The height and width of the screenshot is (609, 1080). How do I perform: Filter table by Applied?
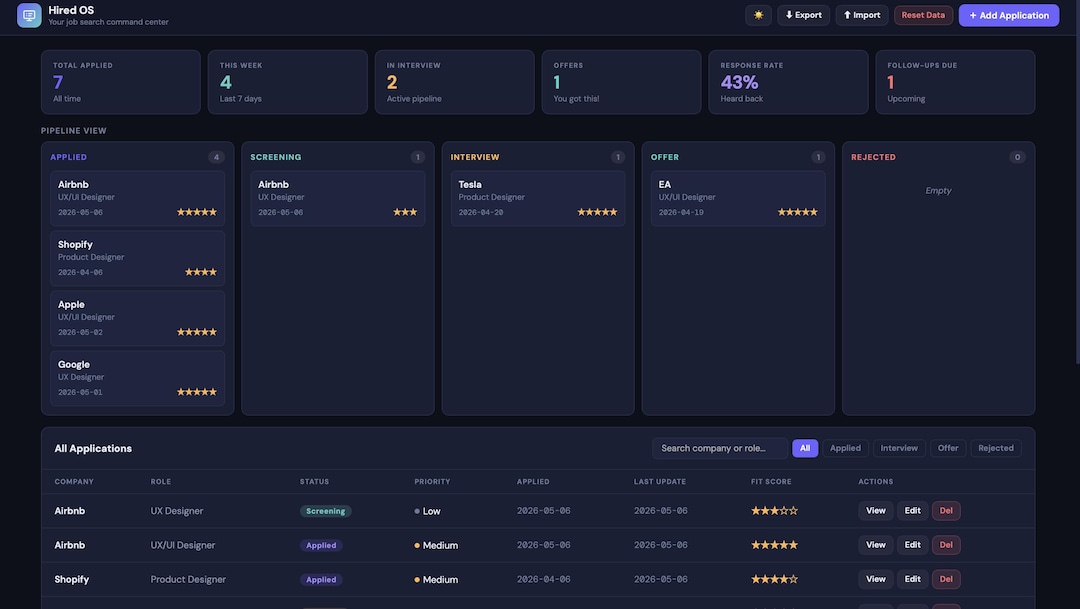point(845,448)
